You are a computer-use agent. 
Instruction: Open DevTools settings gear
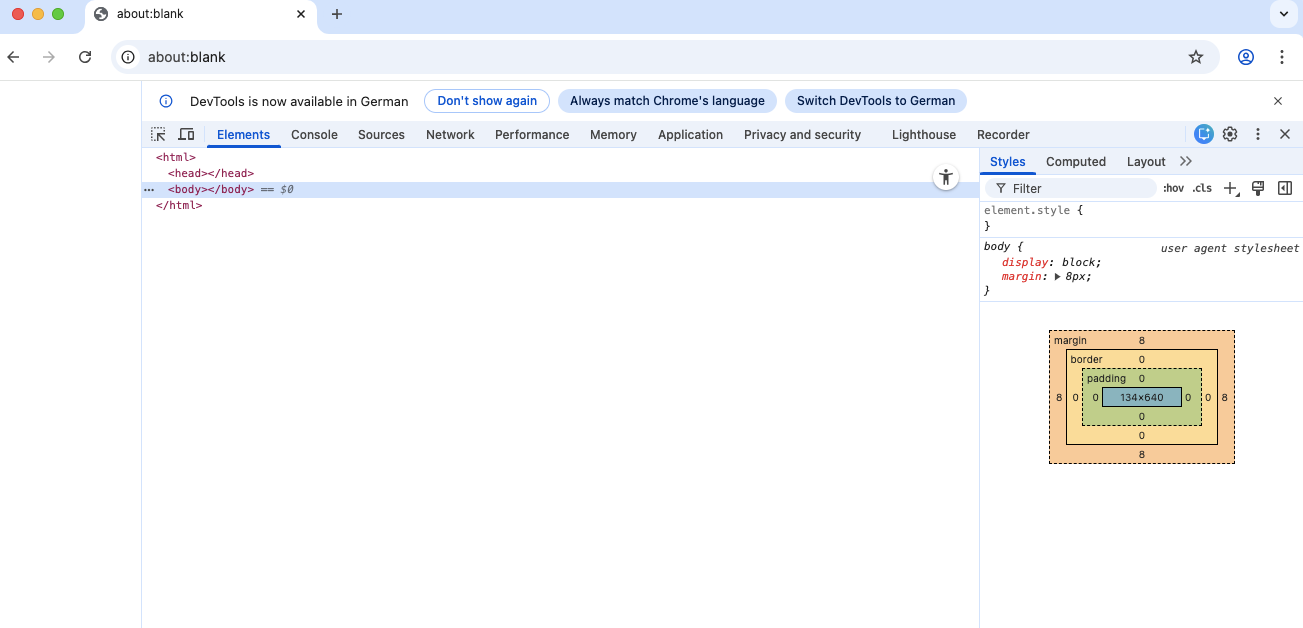click(1230, 134)
